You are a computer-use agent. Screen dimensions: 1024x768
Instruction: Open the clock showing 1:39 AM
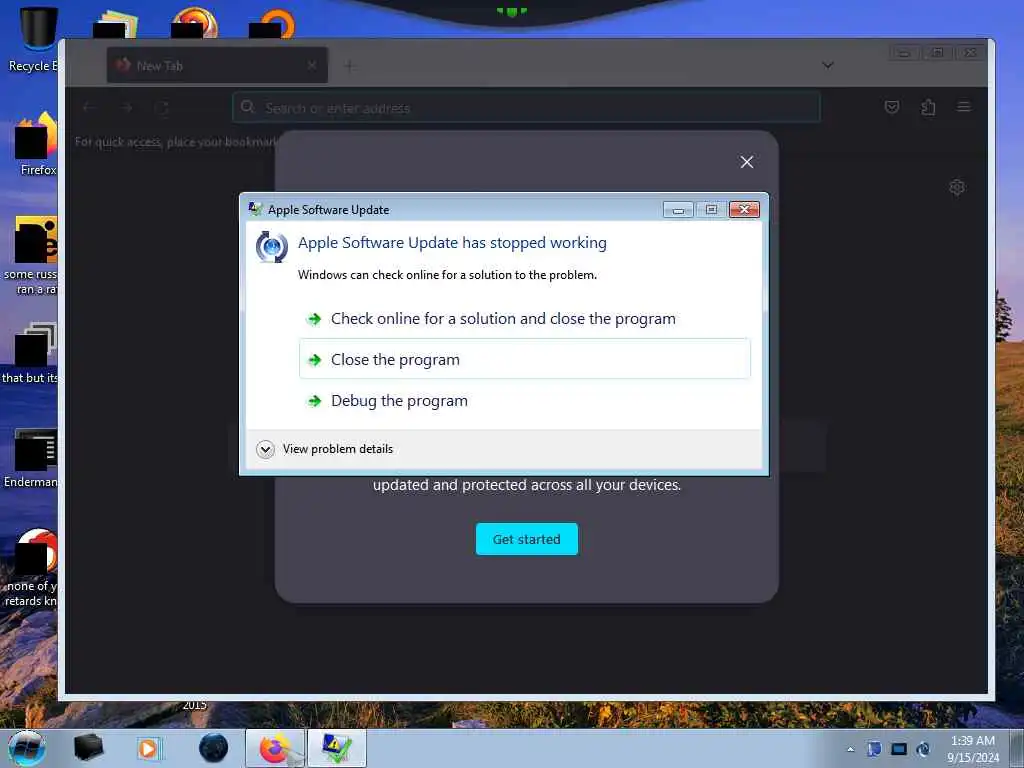tap(973, 749)
